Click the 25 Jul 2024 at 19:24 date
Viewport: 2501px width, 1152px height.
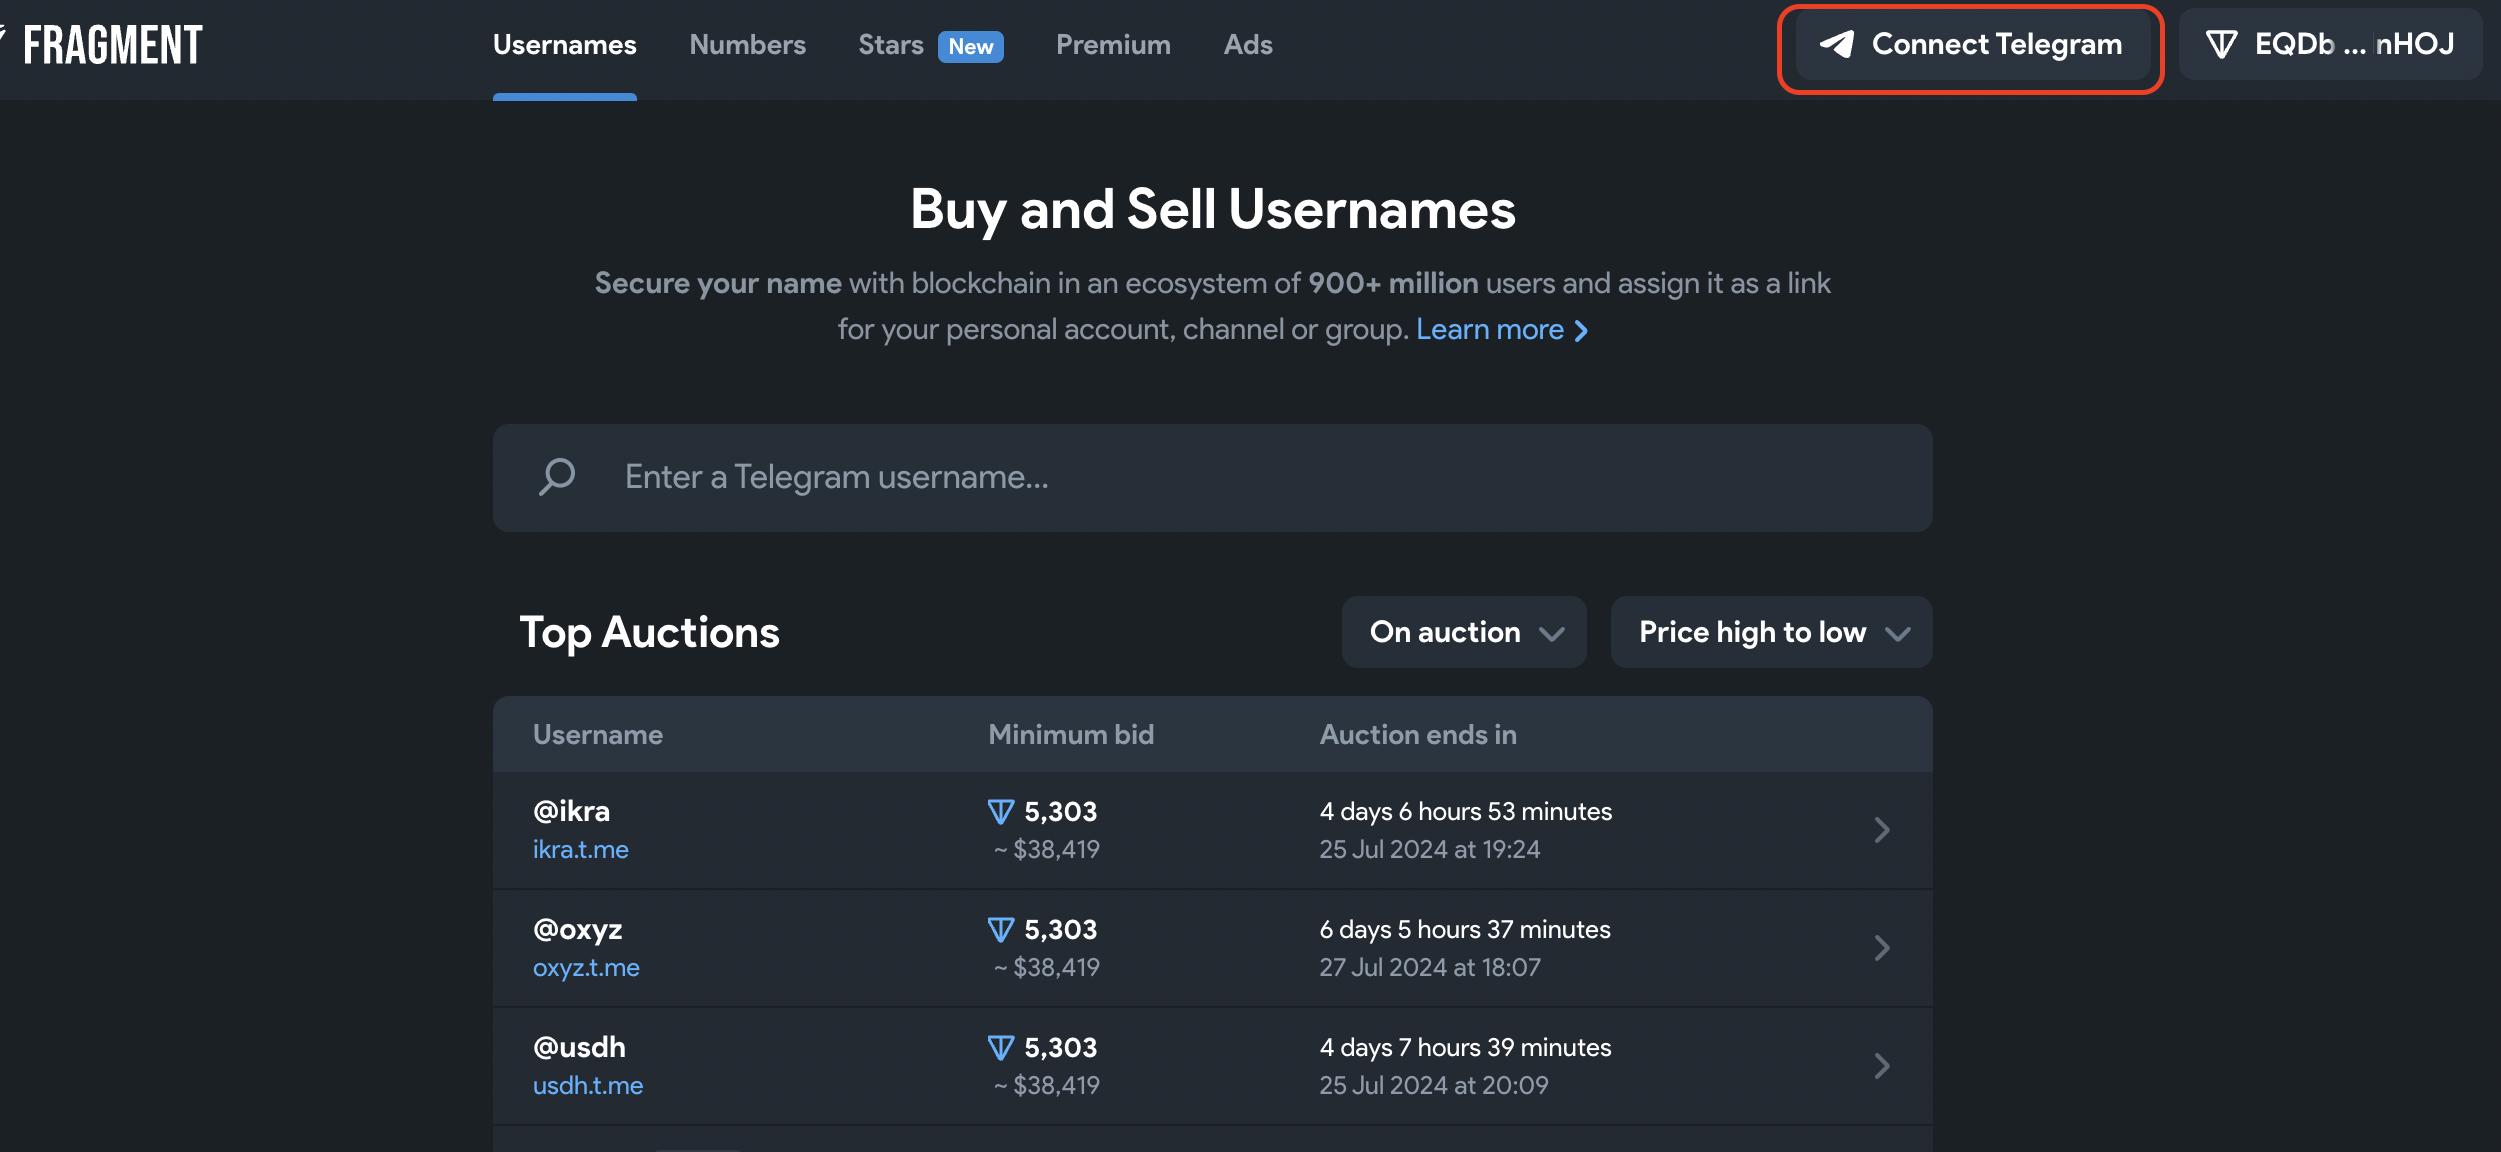[x=1430, y=849]
